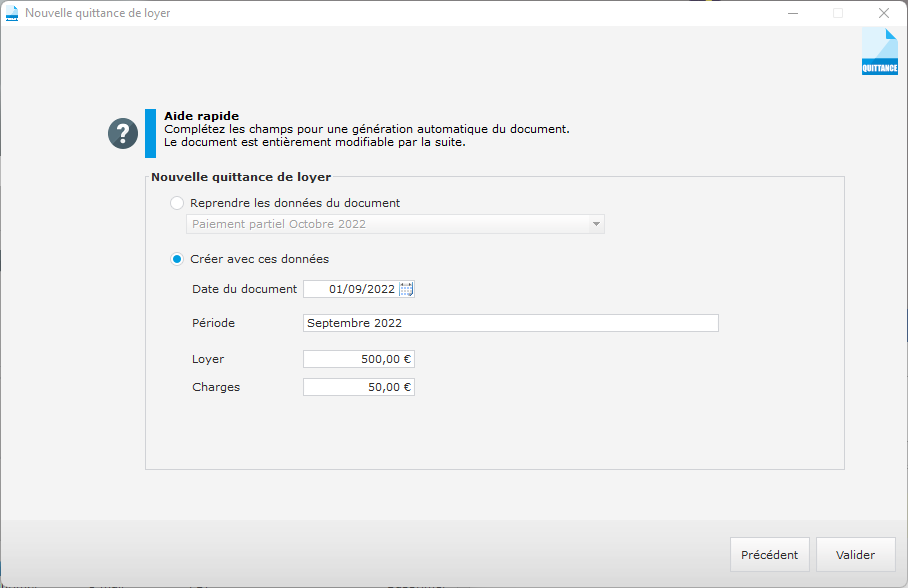The width and height of the screenshot is (908, 588).
Task: Validate the form with Valider
Action: coord(855,554)
